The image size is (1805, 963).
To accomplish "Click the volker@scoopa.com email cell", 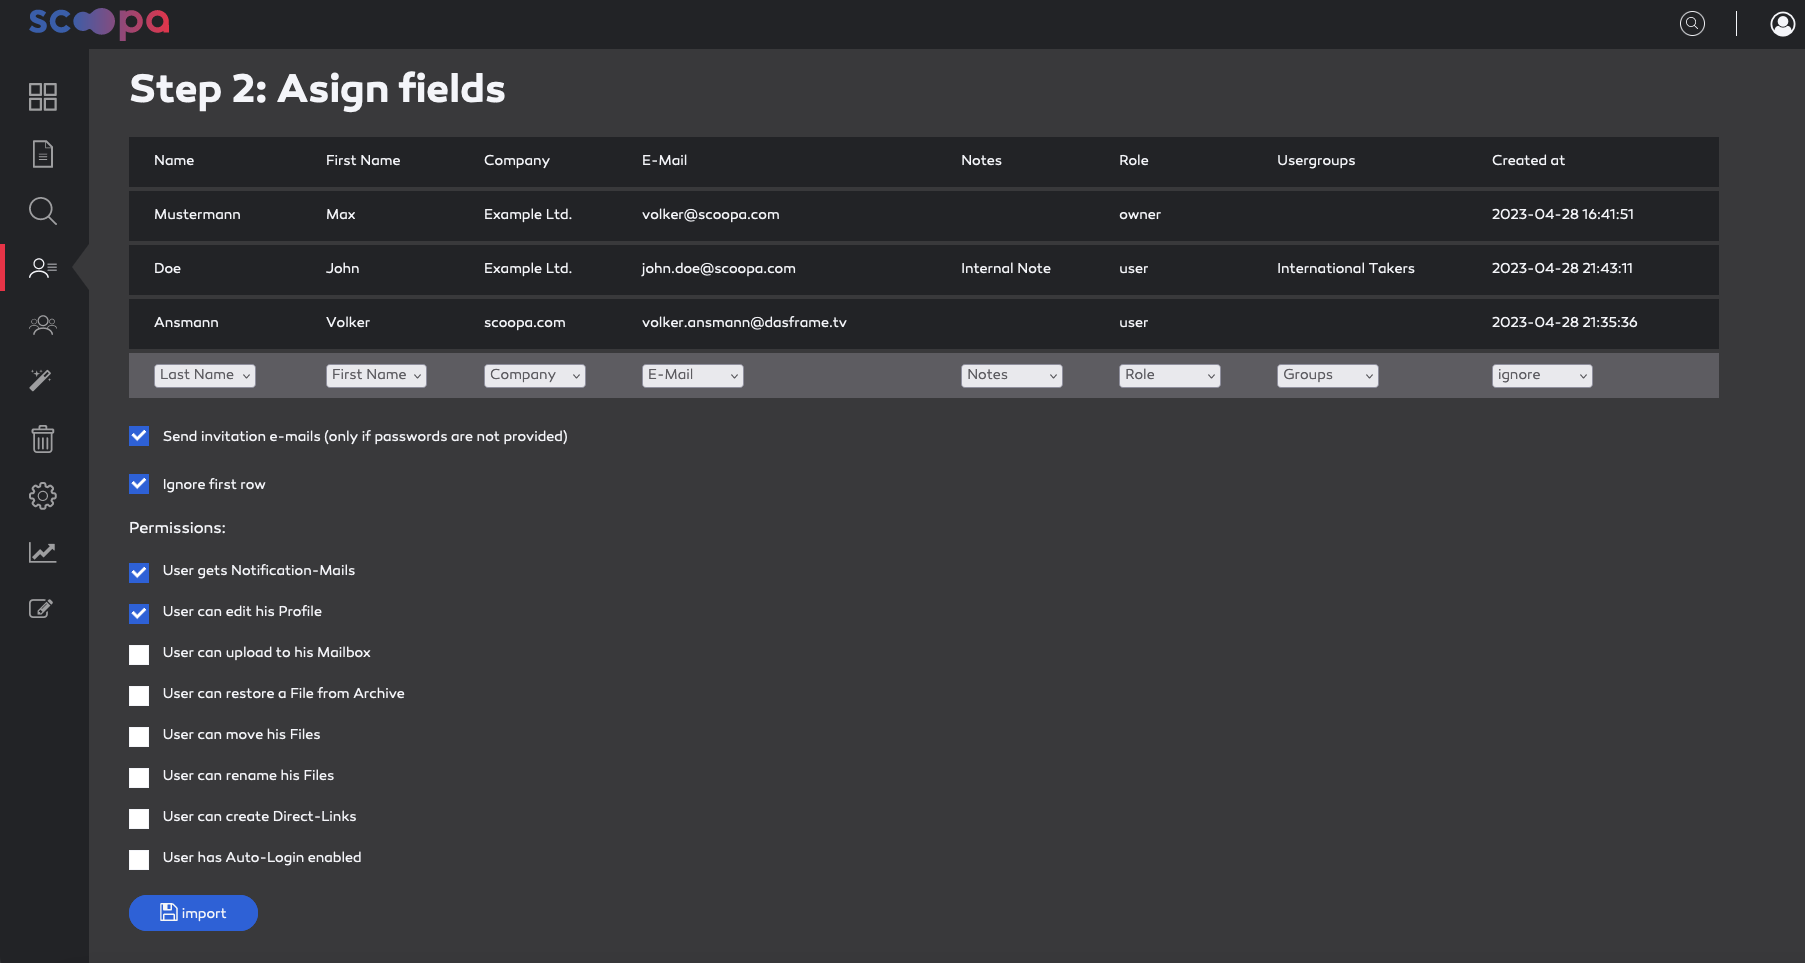I will pyautogui.click(x=710, y=214).
